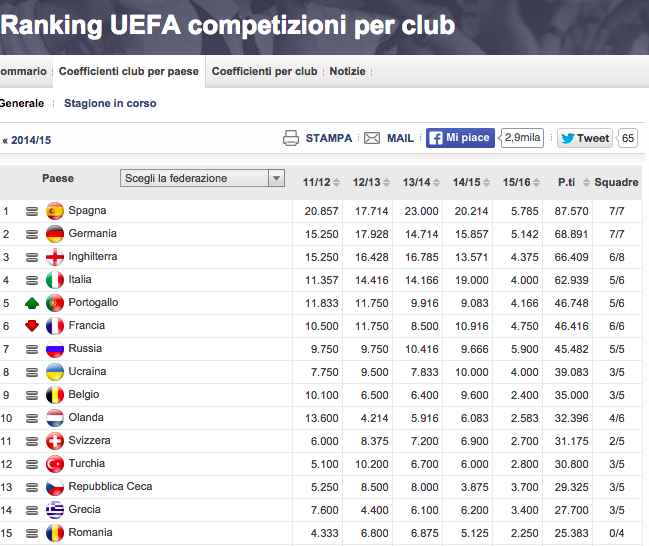Sort table by P.ti column
The height and width of the screenshot is (546, 649).
[571, 182]
